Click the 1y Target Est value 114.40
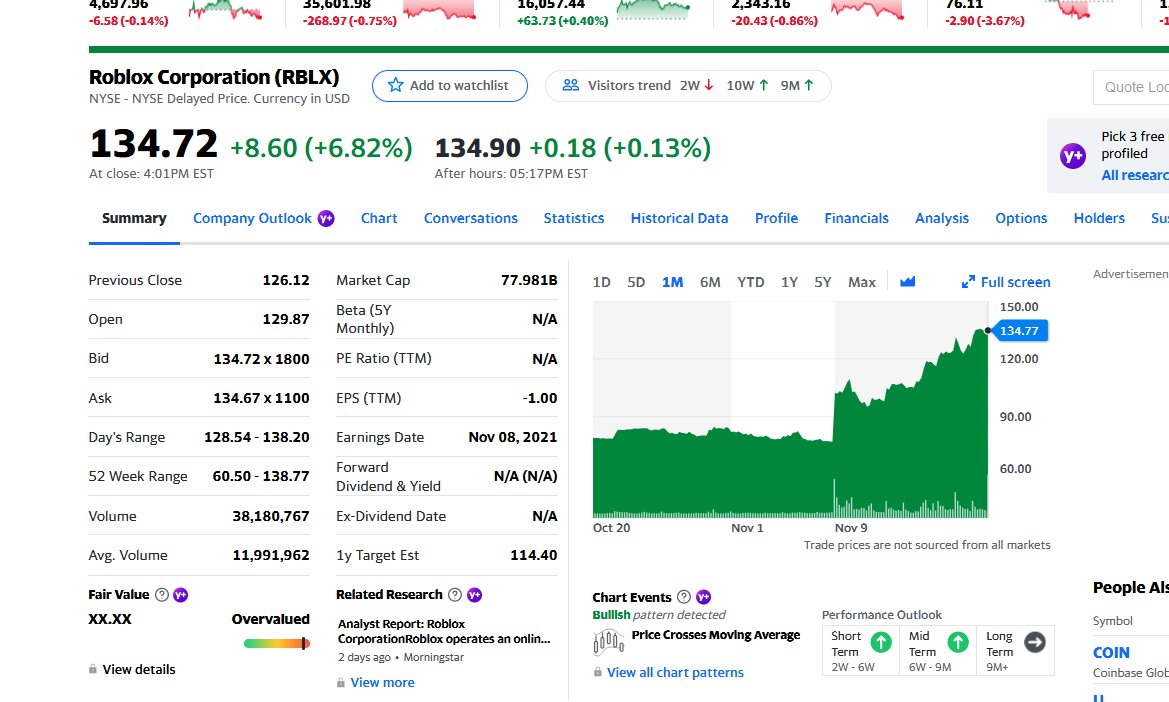1169x702 pixels. point(534,555)
